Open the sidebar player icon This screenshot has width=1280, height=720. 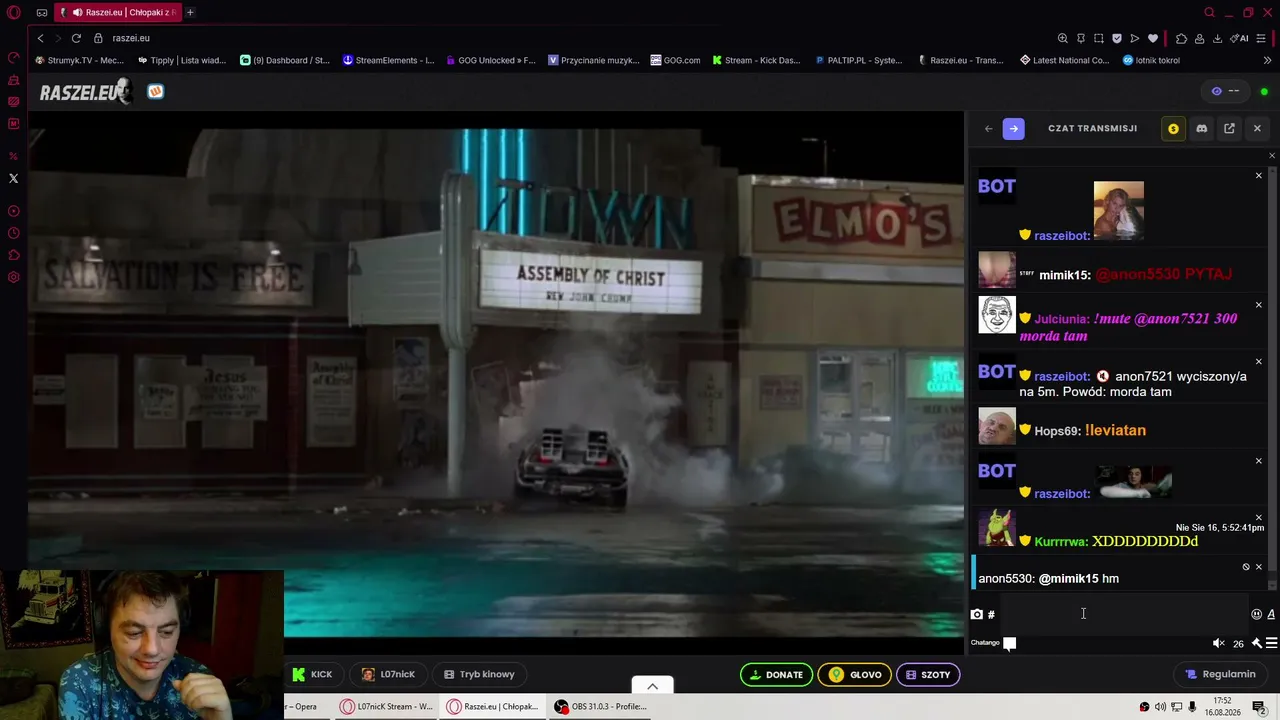pos(14,211)
